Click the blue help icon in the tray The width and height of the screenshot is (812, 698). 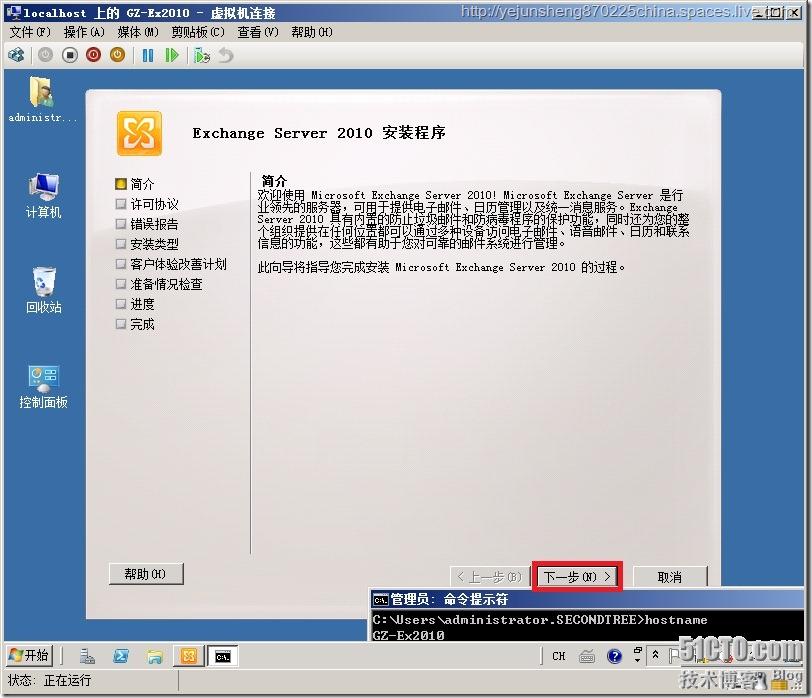point(614,657)
